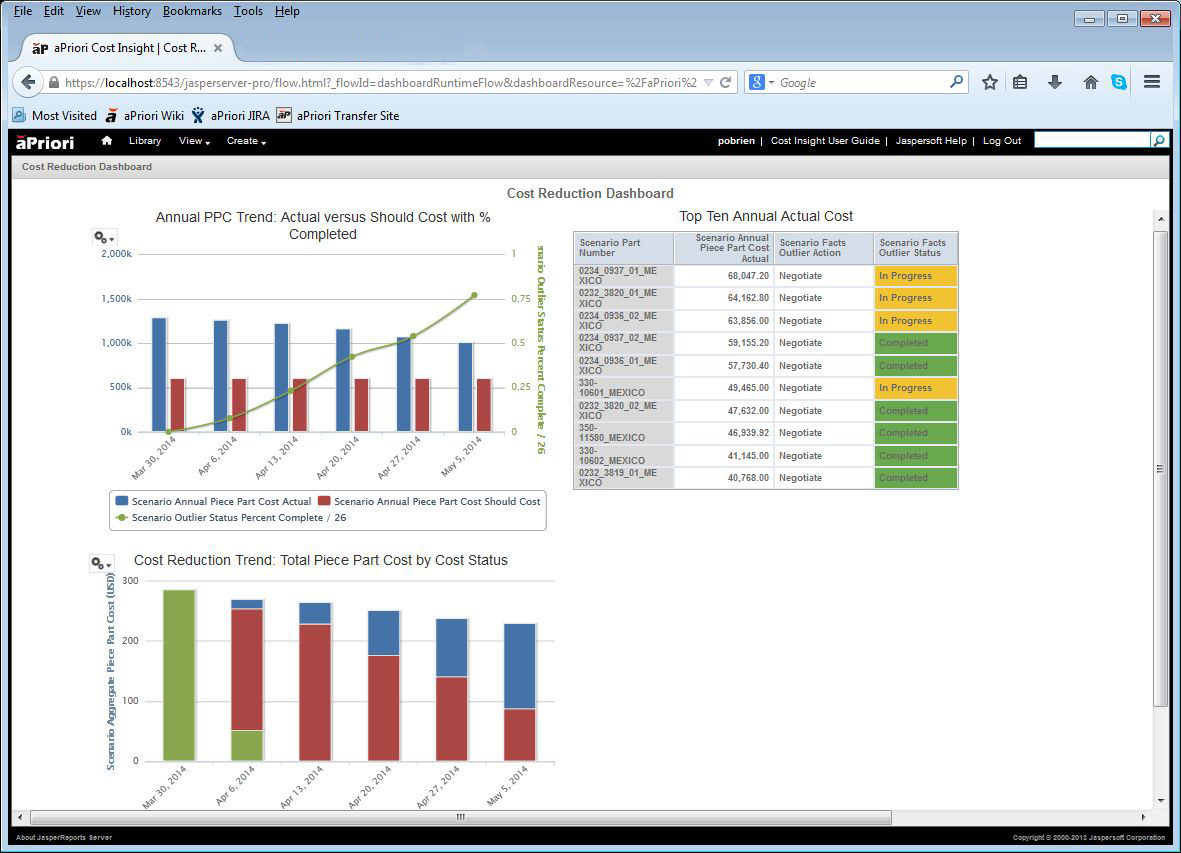The width and height of the screenshot is (1181, 853).
Task: Open the chart options gear on Annual PPC Trend
Action: point(103,236)
